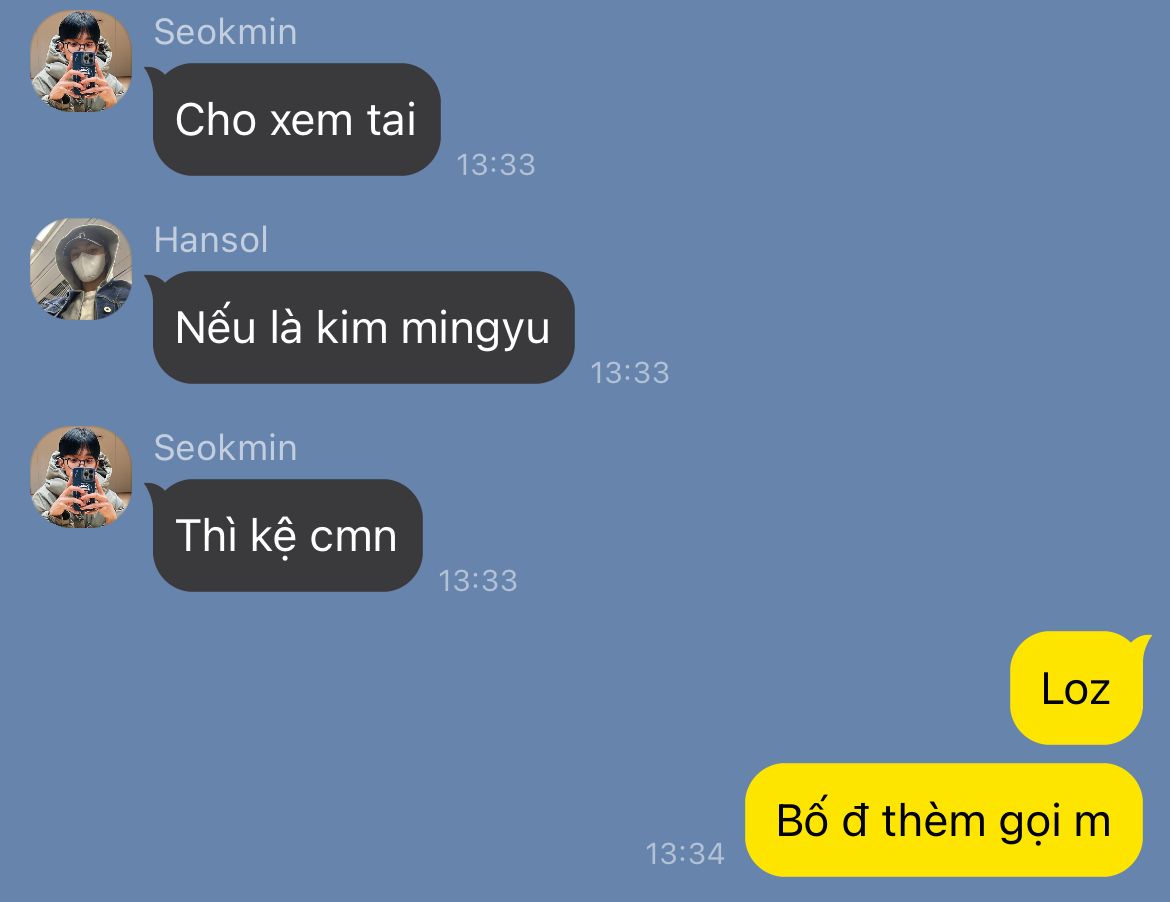The height and width of the screenshot is (902, 1170).
Task: Select the "Thì kệ cmn" message bubble
Action: [x=287, y=536]
